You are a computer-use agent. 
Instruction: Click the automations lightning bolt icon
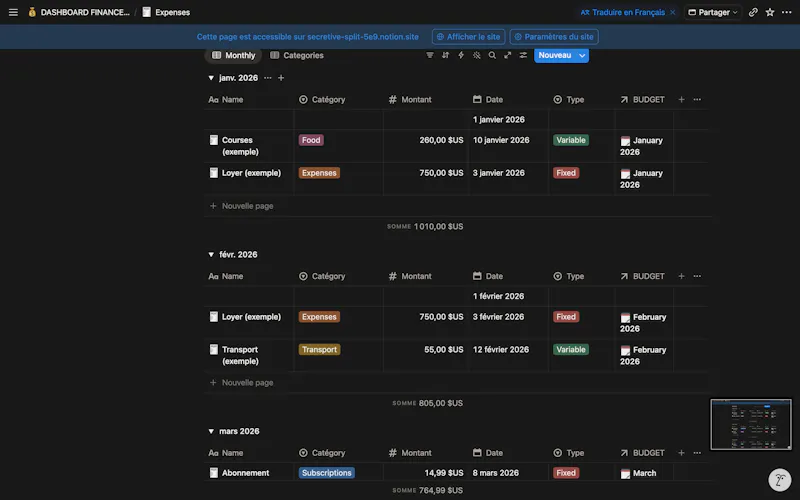point(461,55)
